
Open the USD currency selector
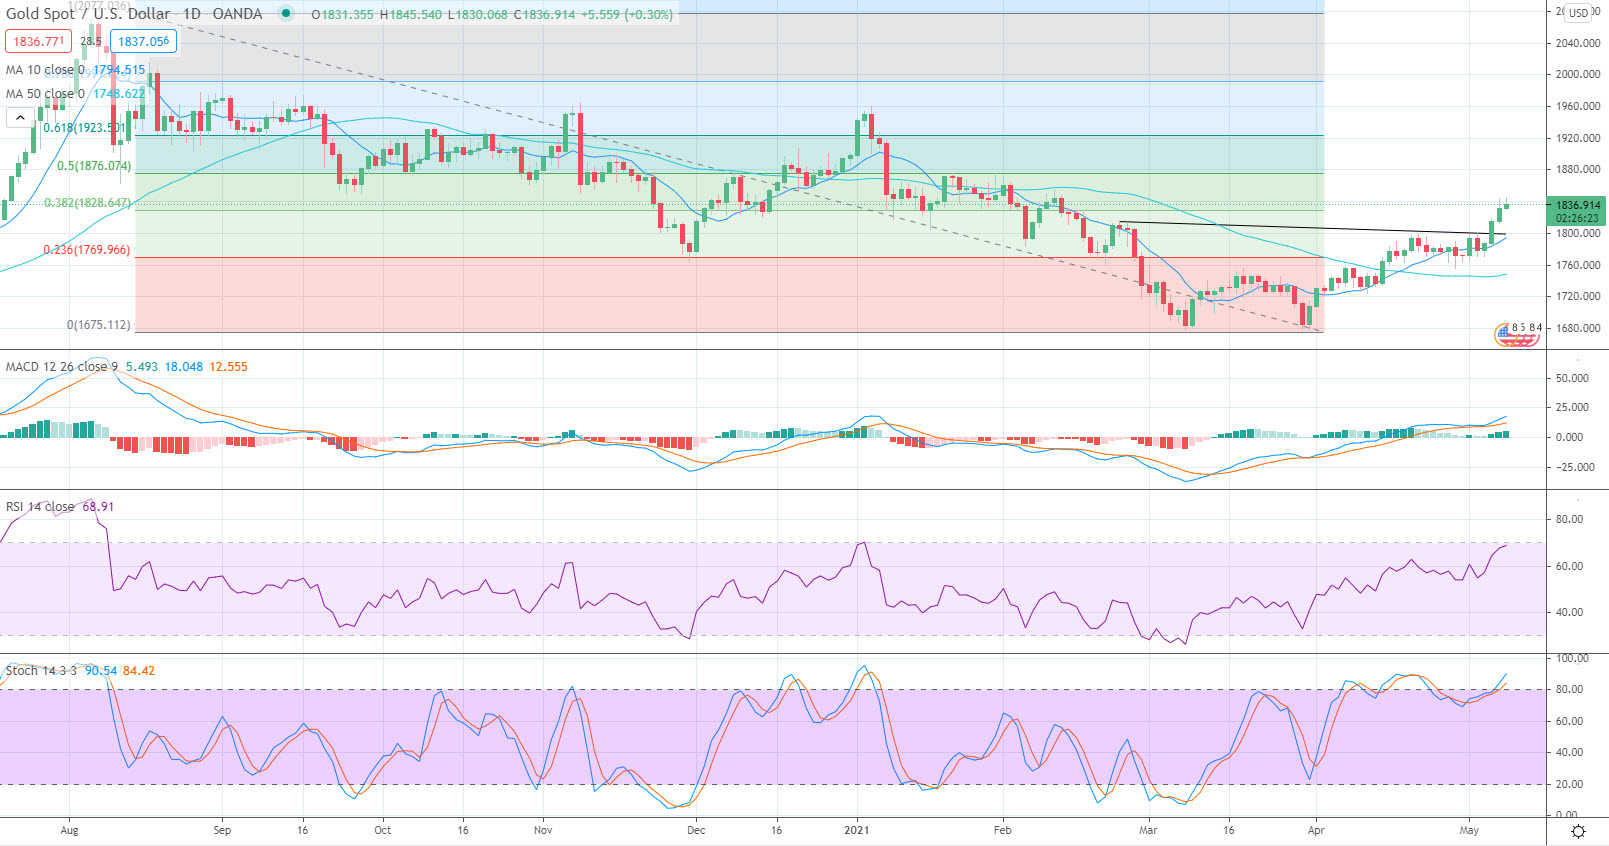pyautogui.click(x=1578, y=13)
